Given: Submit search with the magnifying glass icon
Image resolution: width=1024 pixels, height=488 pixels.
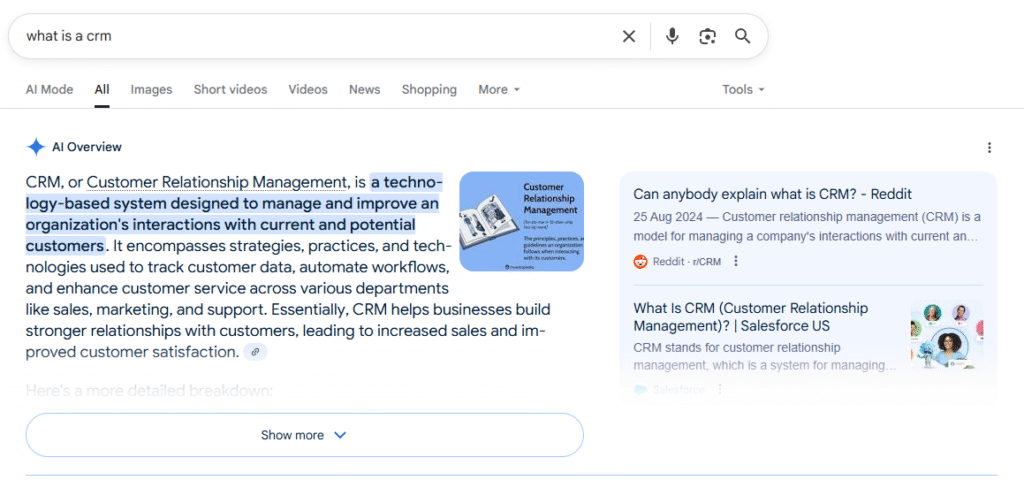Looking at the screenshot, I should tap(743, 36).
